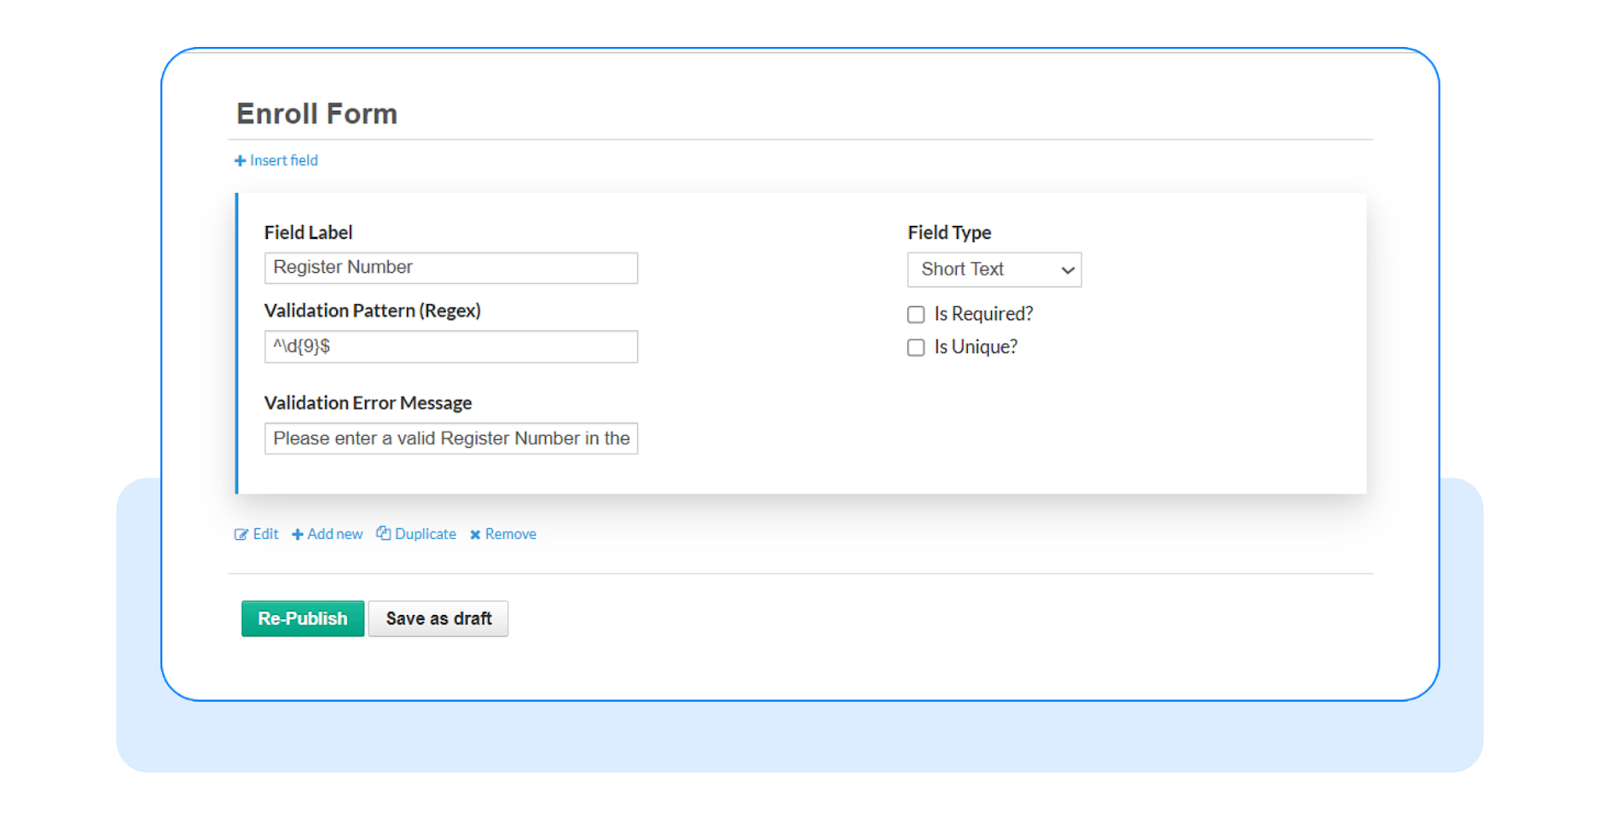Click the Remove link text

[510, 535]
